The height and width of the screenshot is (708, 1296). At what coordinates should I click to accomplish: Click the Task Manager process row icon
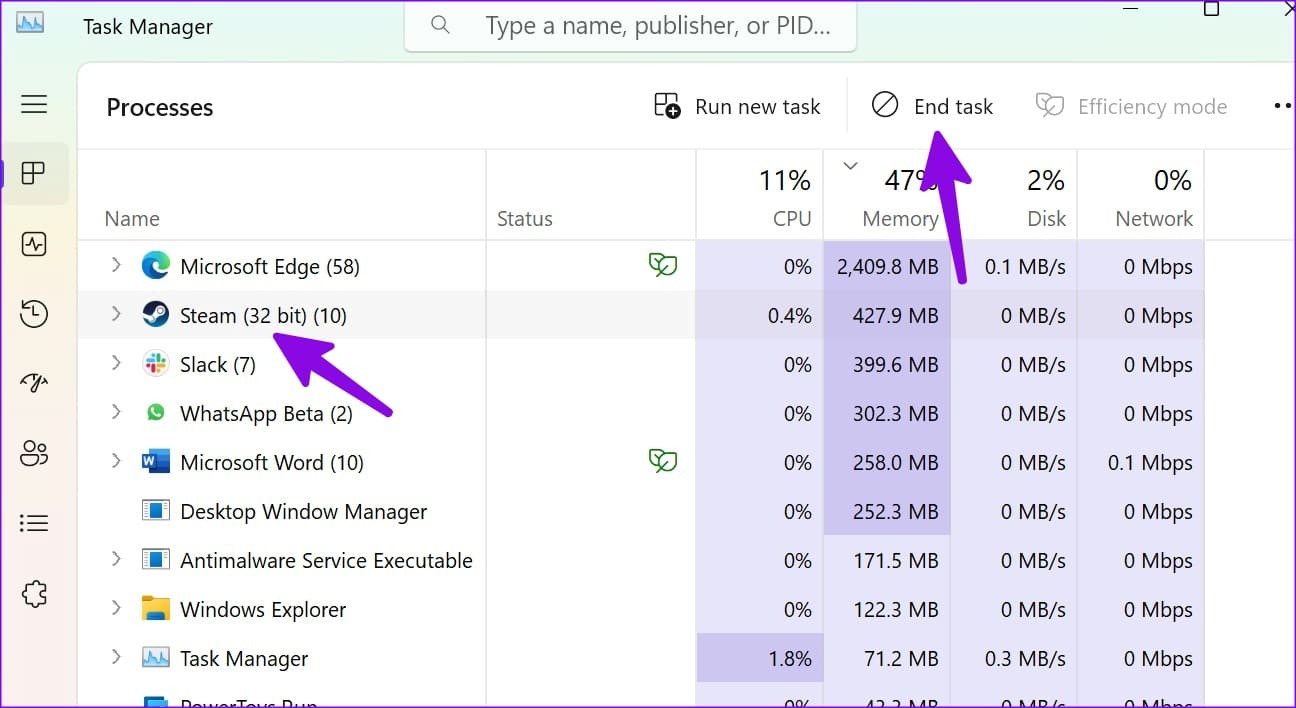155,658
